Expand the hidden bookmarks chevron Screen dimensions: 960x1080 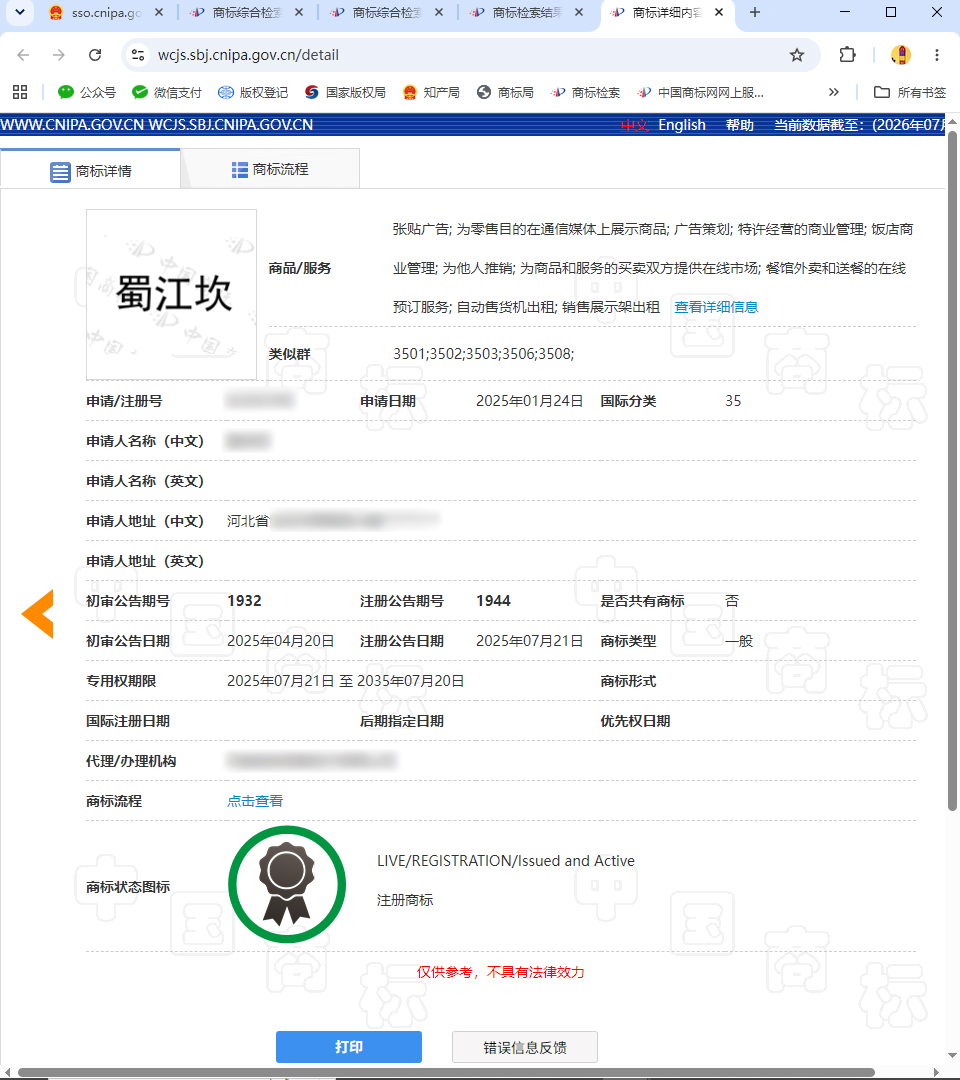coord(833,92)
